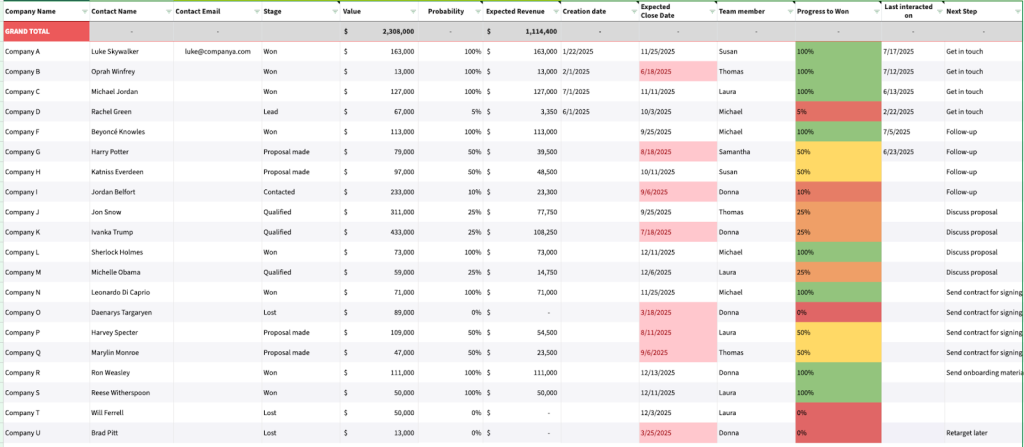Click the Next Step filter icon
1024x447 pixels.
(x=1017, y=12)
